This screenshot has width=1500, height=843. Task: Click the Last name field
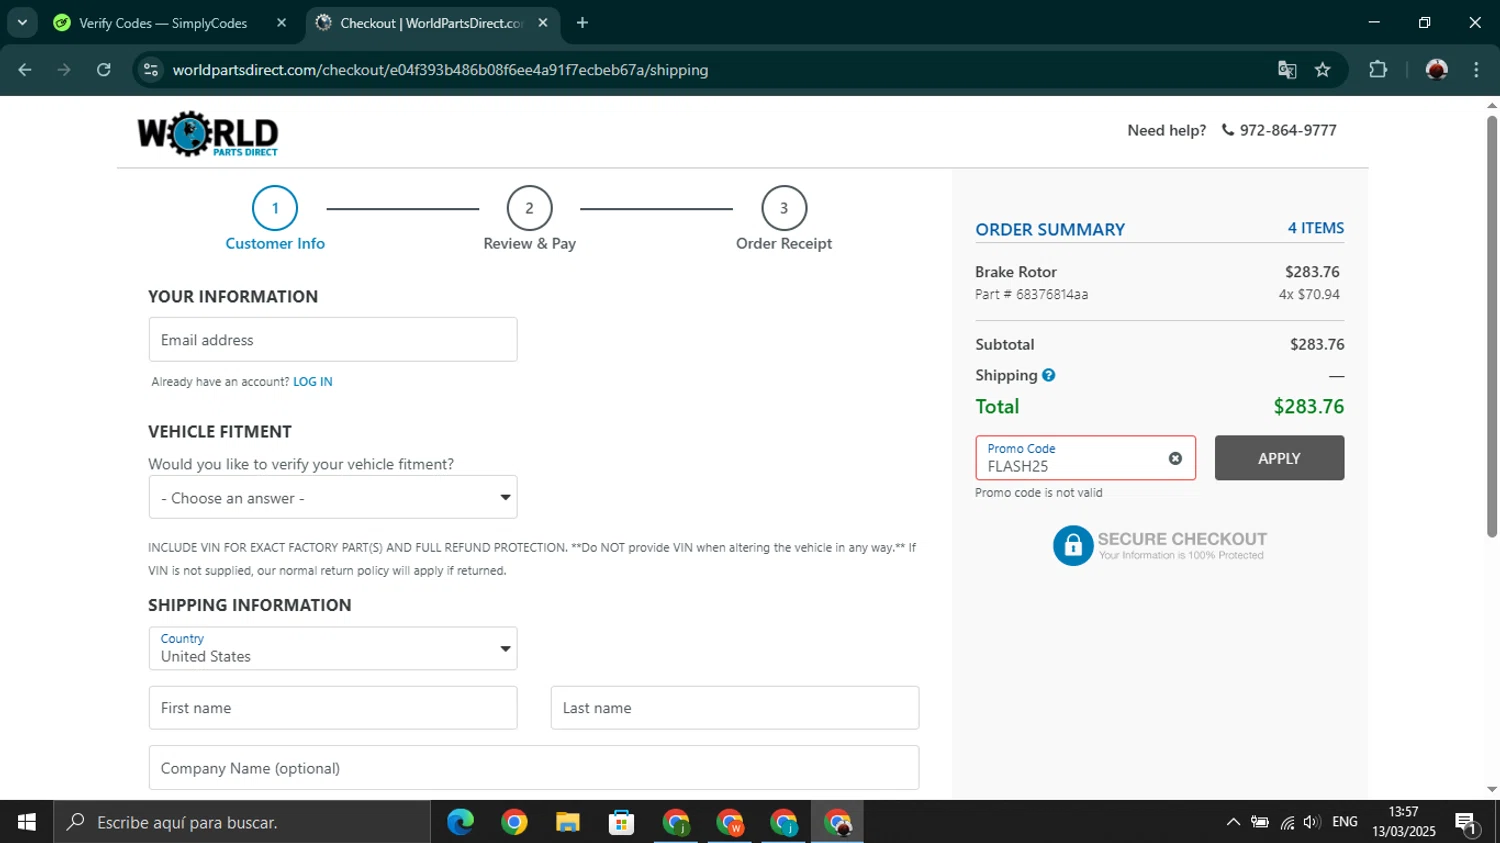[x=735, y=708]
